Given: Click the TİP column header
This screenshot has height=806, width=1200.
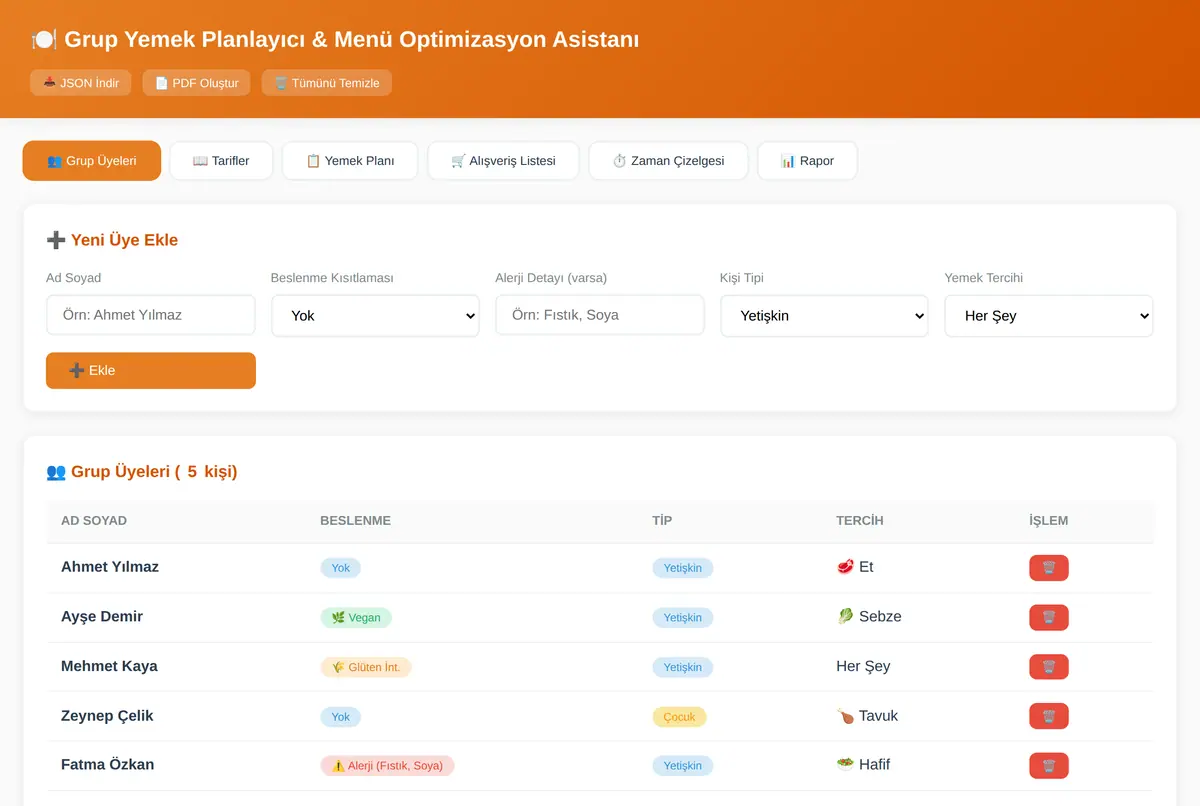Looking at the screenshot, I should tap(662, 521).
